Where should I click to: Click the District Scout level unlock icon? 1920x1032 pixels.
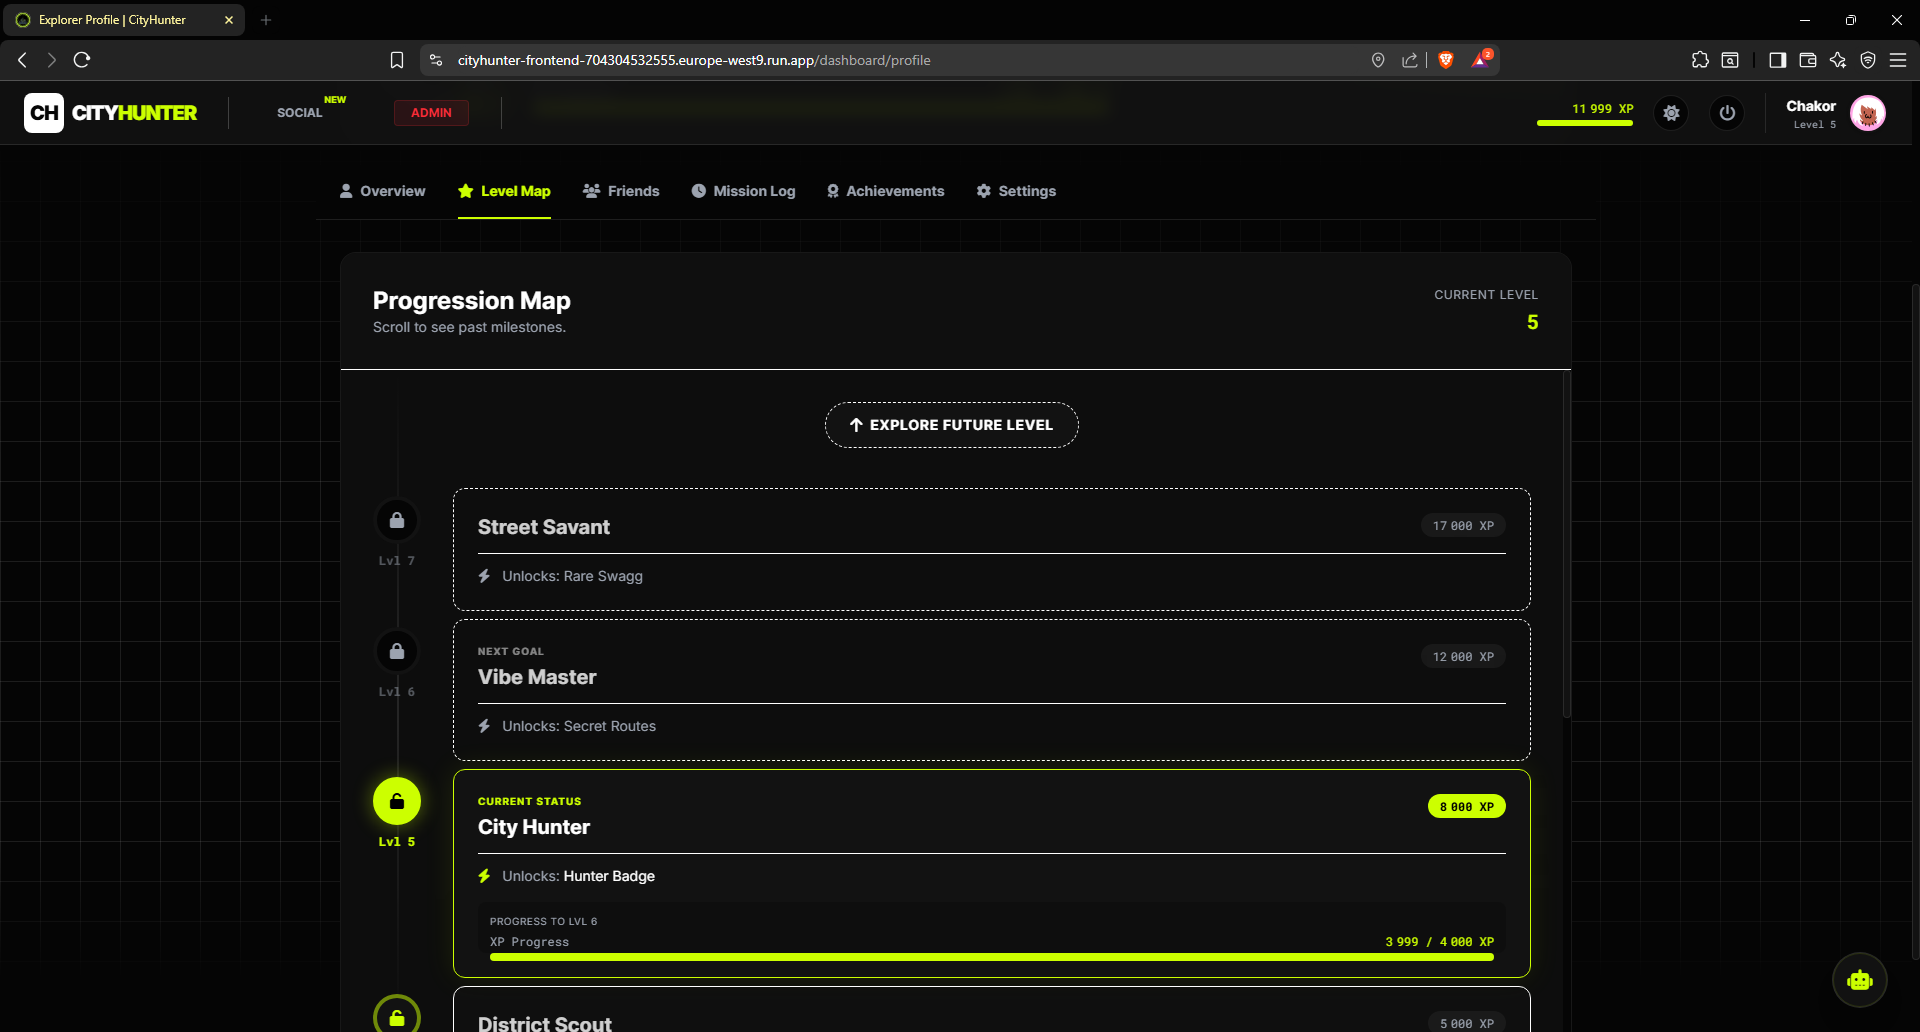tap(397, 1015)
